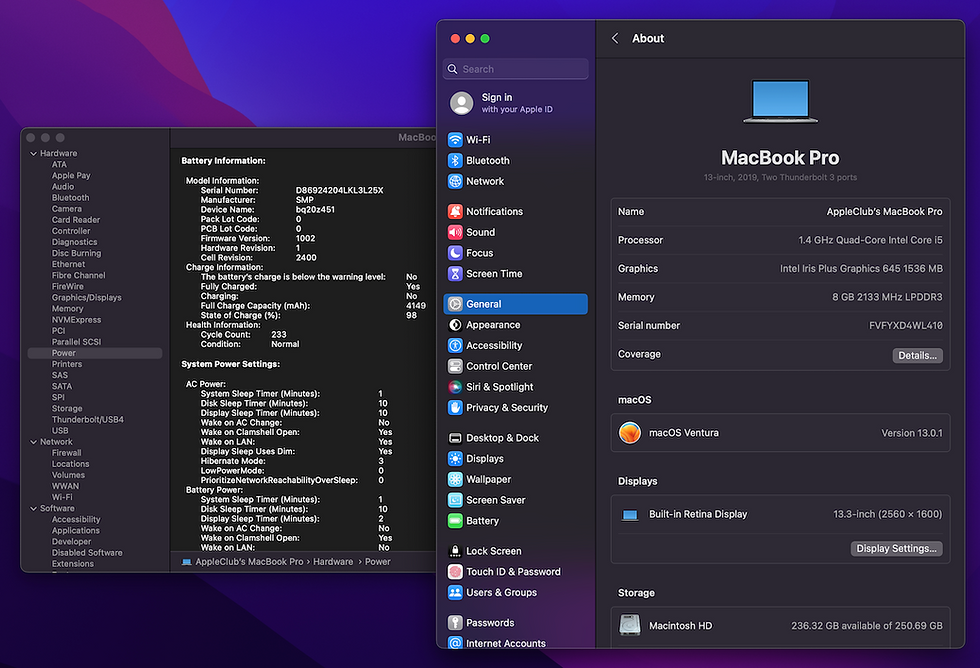
Task: Select Thunderbolt/USB4 in System Information sidebar
Action: [88, 419]
